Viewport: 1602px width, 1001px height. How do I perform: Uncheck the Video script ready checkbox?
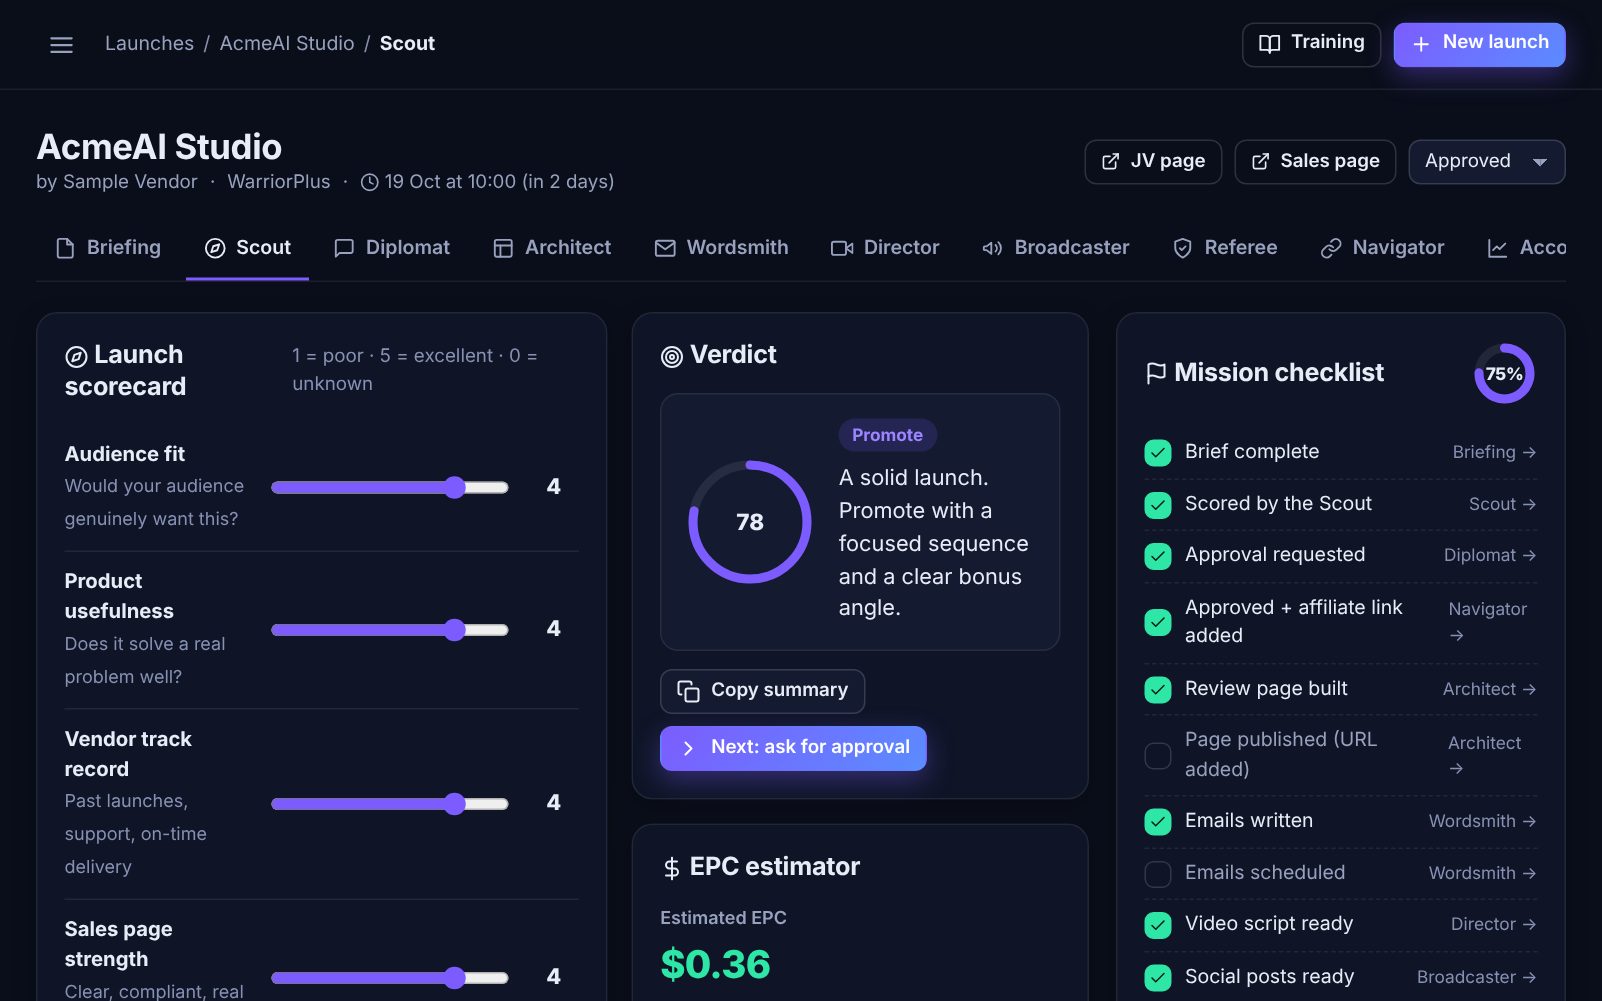1158,925
